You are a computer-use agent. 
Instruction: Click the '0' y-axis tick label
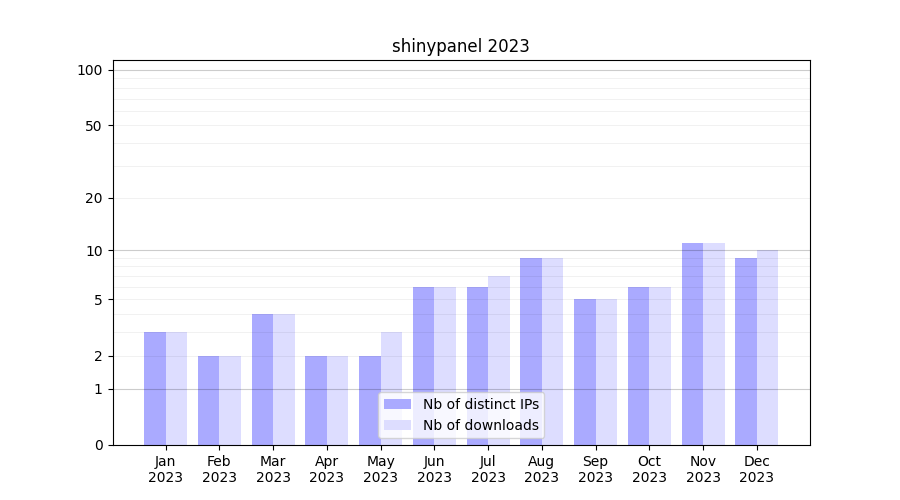click(x=98, y=445)
